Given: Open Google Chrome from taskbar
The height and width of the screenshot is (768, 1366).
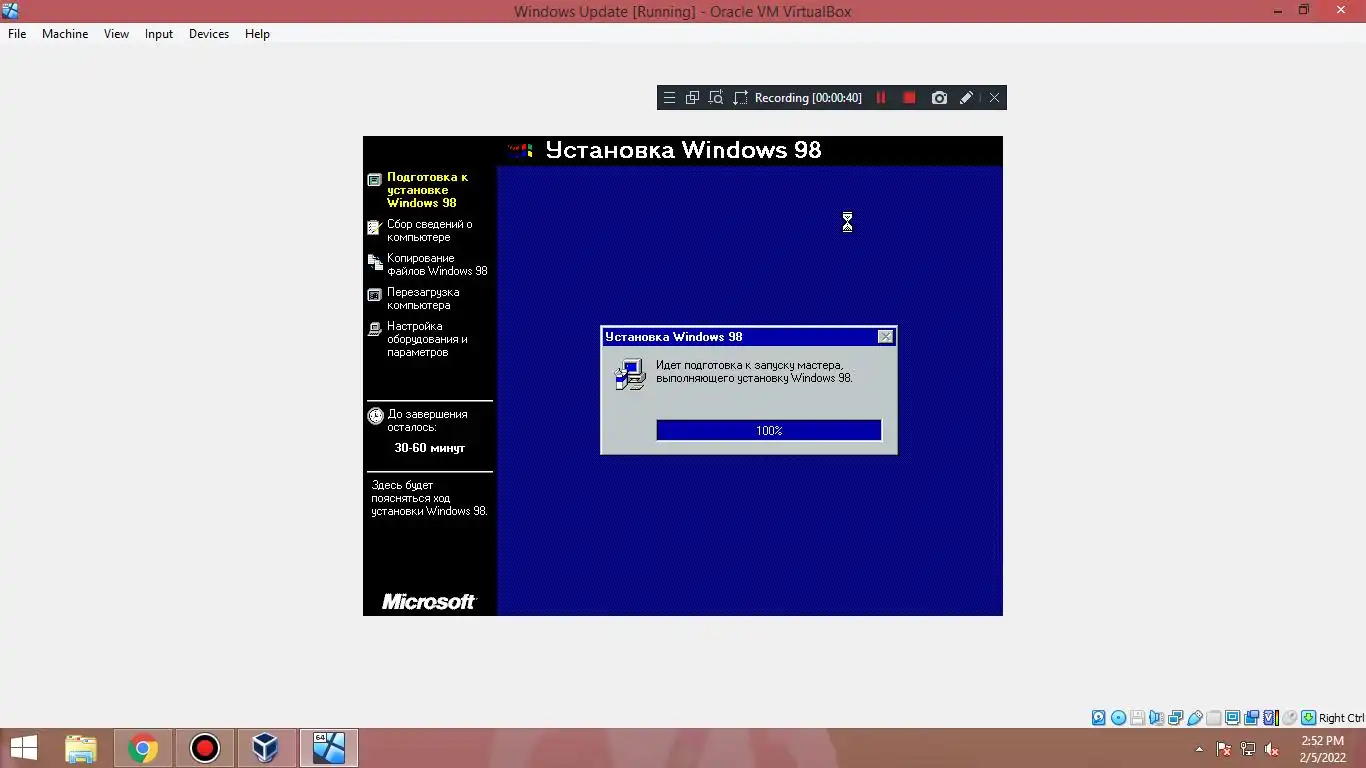Looking at the screenshot, I should point(143,748).
